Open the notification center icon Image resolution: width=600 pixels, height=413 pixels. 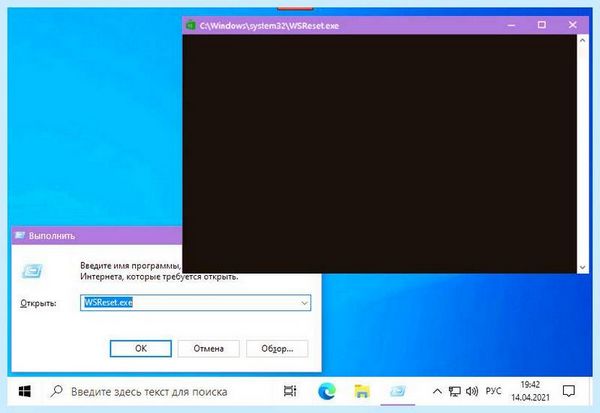569,391
